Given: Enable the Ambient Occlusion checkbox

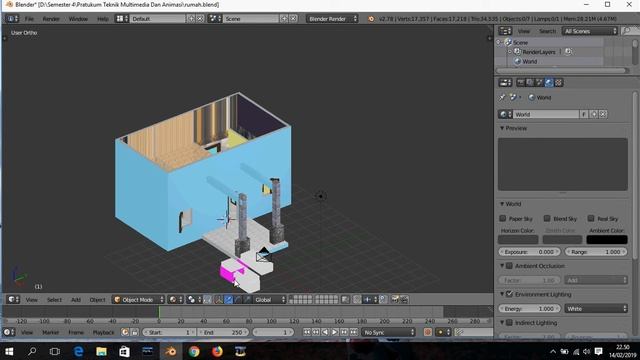Looking at the screenshot, I should [509, 266].
